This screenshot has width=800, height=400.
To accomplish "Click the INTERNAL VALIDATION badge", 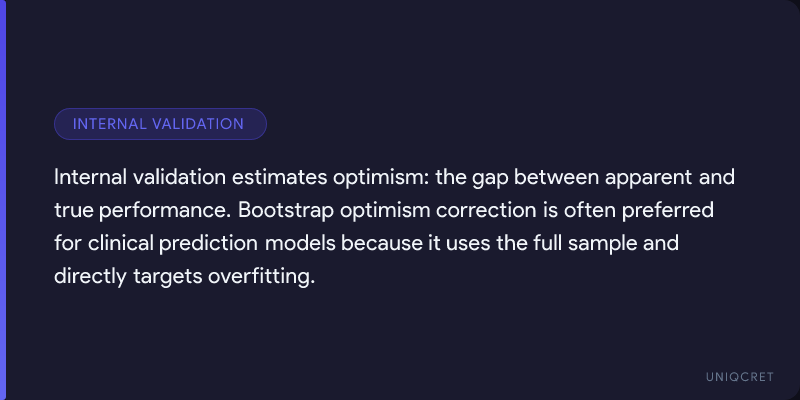I will 160,124.
